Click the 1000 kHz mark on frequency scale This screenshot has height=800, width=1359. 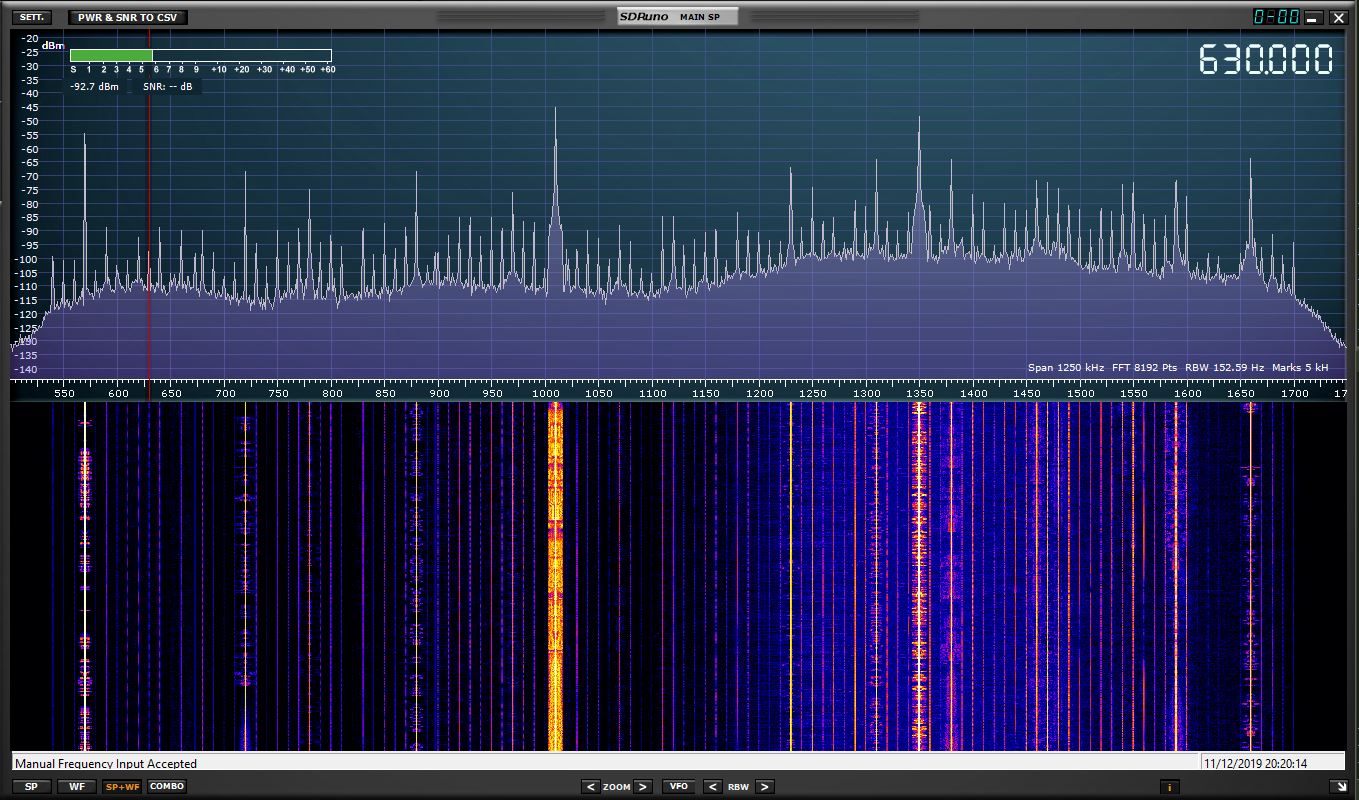click(546, 394)
